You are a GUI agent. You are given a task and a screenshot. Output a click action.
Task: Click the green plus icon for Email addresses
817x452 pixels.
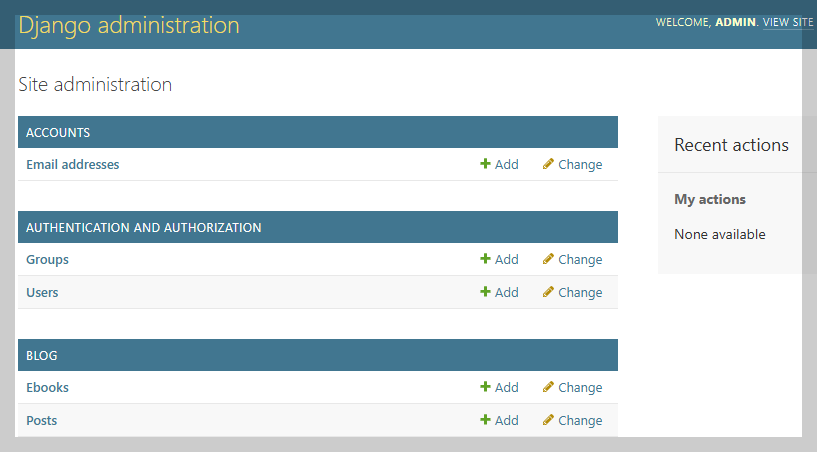tap(485, 164)
